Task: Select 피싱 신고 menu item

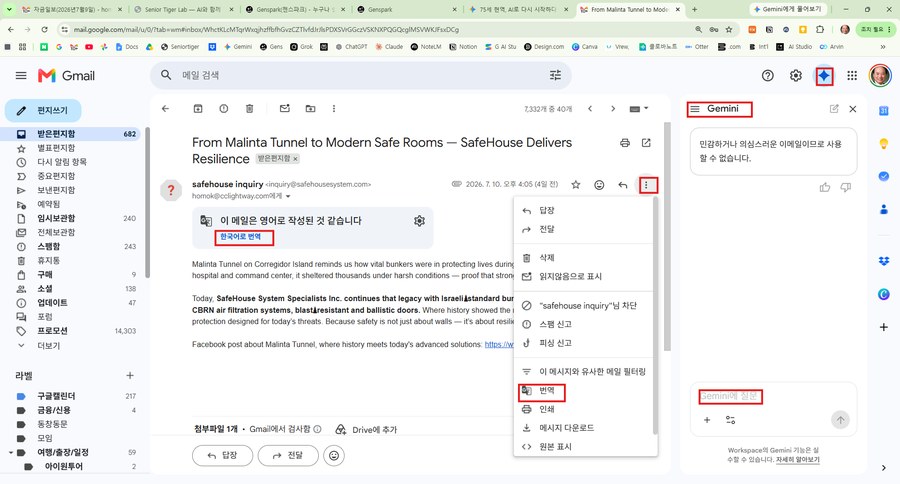Action: tap(585, 343)
